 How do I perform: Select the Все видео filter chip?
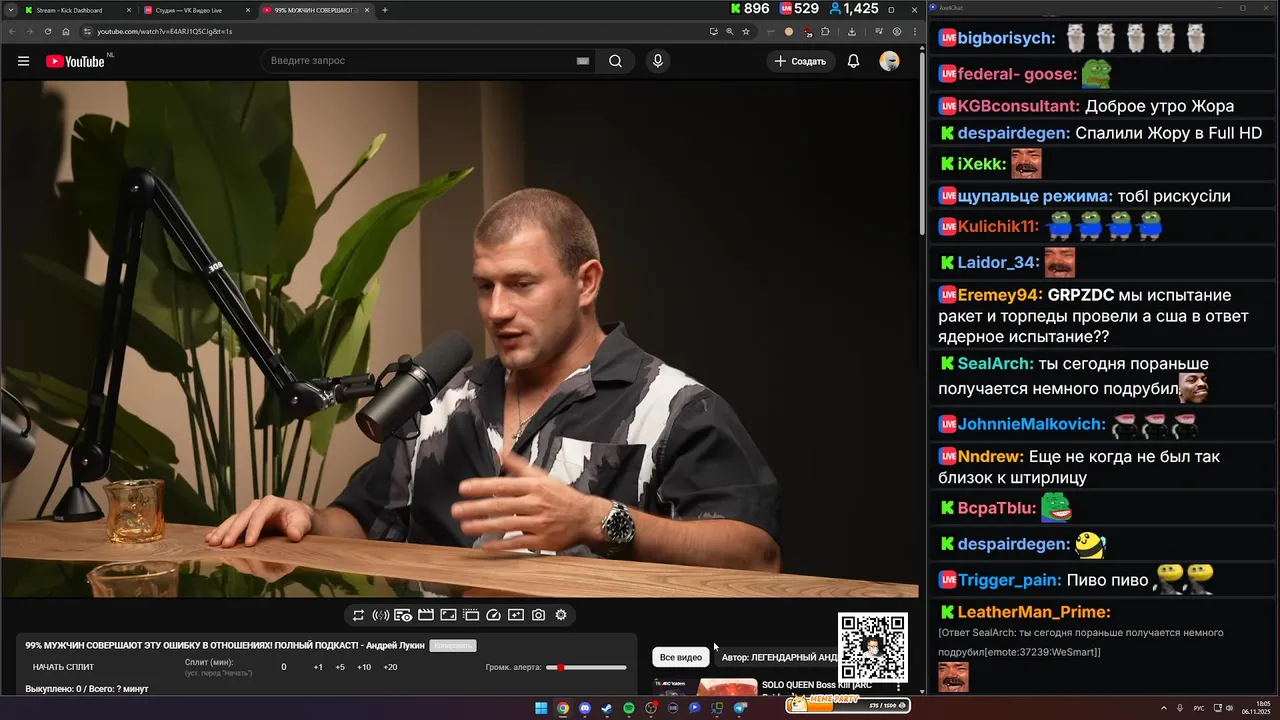(x=681, y=657)
